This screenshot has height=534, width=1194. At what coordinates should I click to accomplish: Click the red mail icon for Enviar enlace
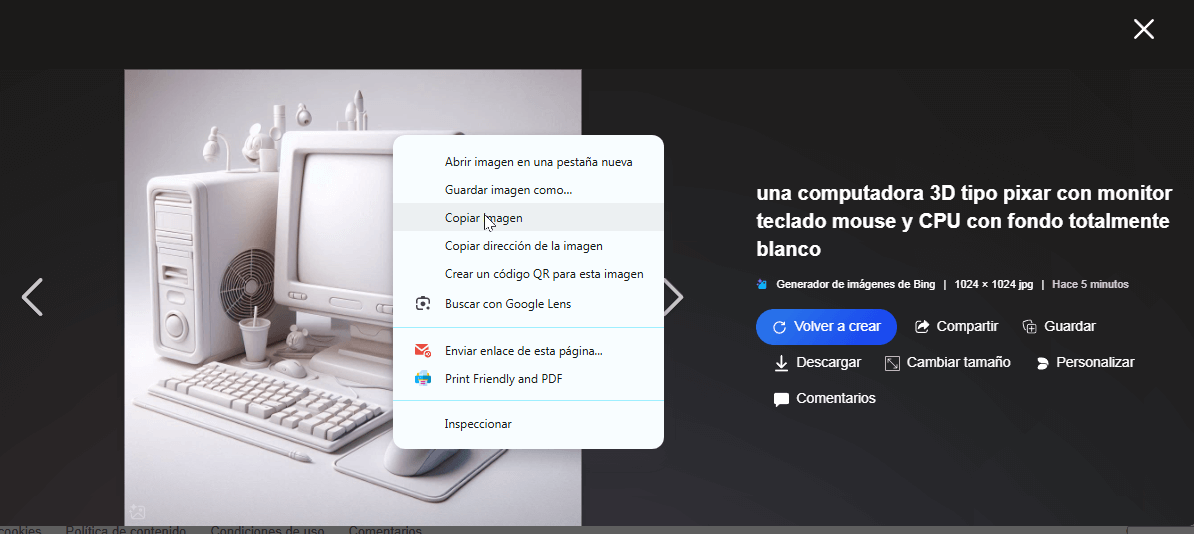pos(423,351)
